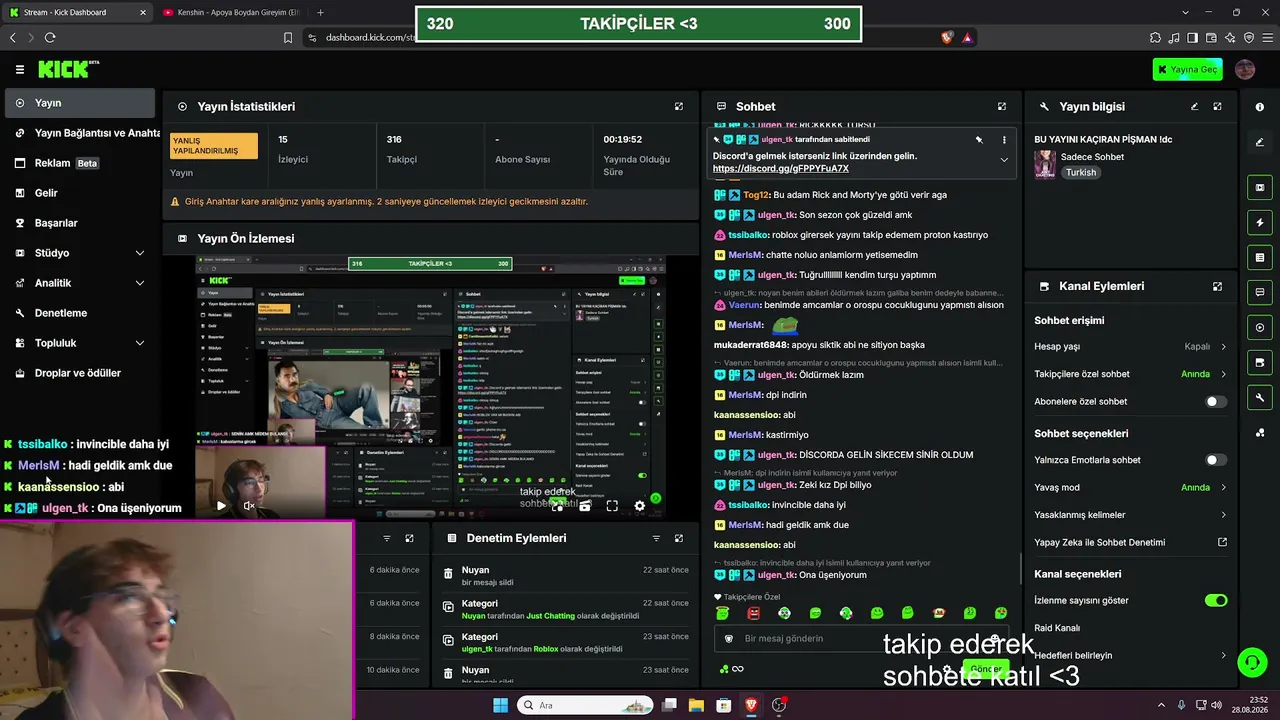
Task: Click the Turkish language tag
Action: pyautogui.click(x=1081, y=172)
